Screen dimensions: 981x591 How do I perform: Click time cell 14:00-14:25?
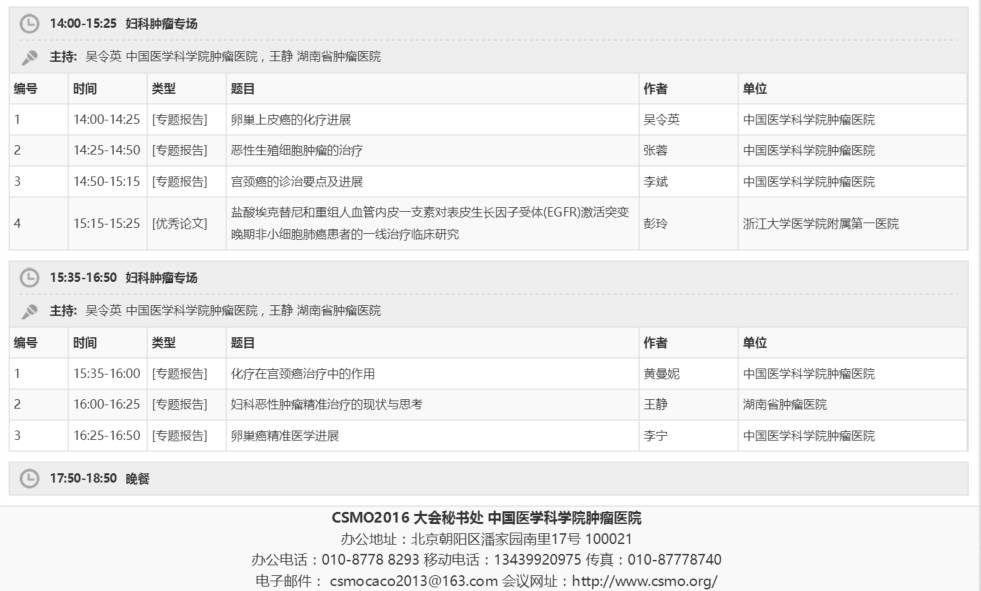pyautogui.click(x=106, y=120)
